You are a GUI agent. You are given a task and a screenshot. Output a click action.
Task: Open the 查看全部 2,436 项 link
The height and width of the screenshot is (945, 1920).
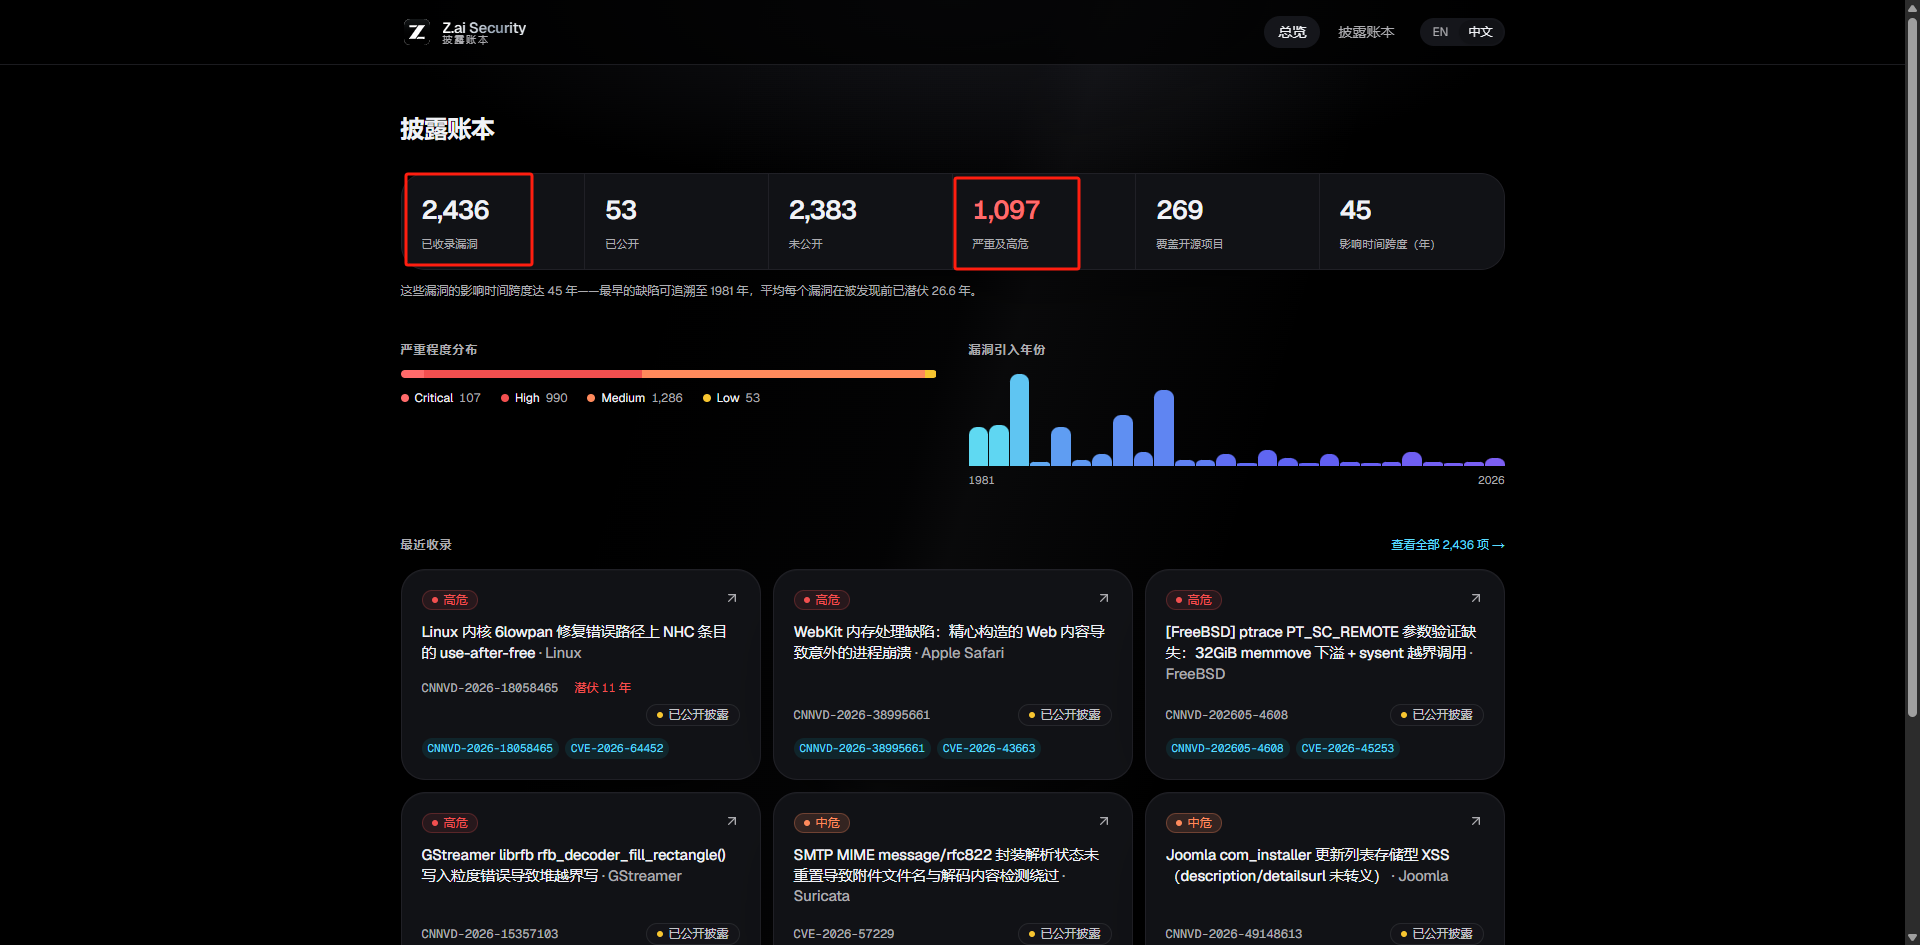coord(1447,545)
